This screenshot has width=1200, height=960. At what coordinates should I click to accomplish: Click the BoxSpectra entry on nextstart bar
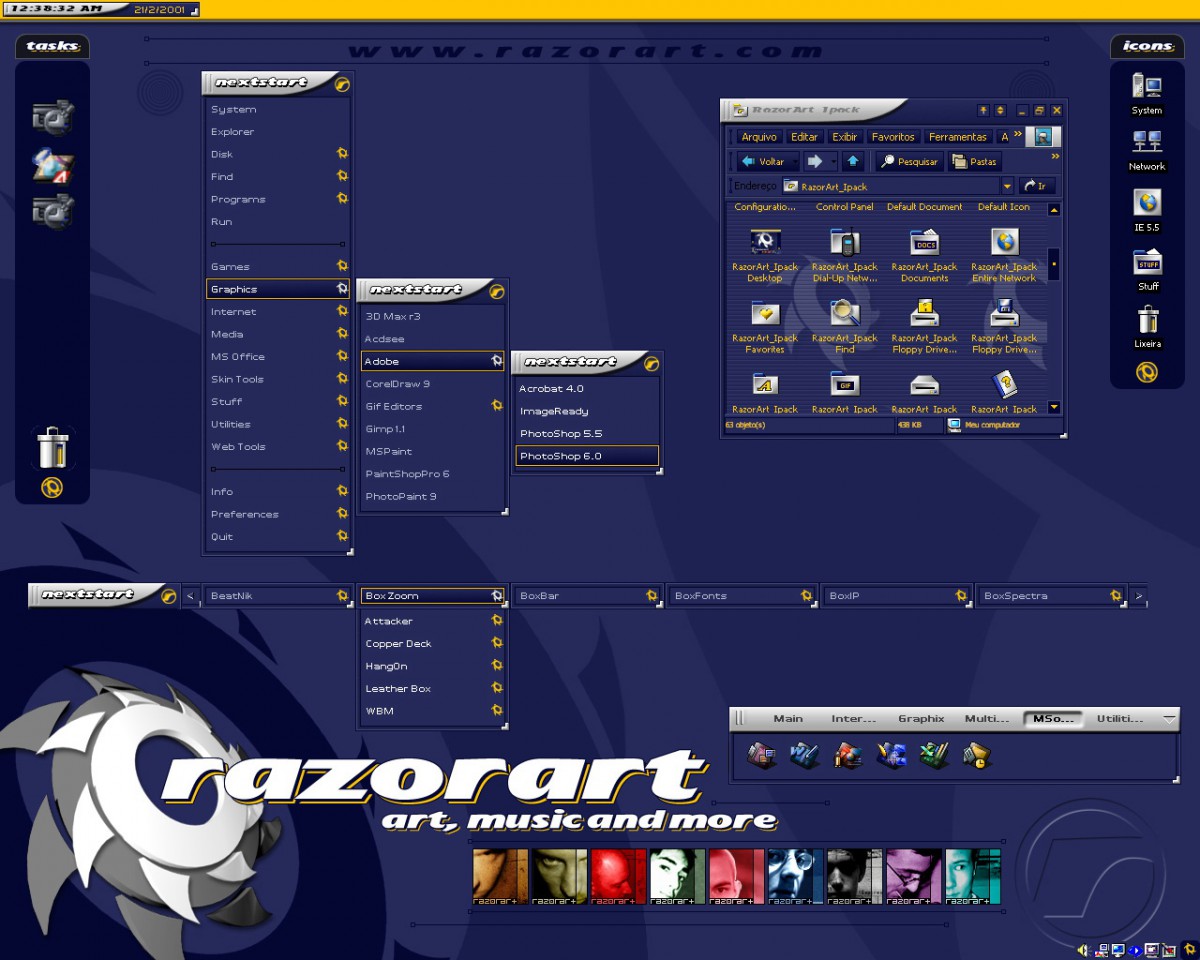click(x=1050, y=596)
